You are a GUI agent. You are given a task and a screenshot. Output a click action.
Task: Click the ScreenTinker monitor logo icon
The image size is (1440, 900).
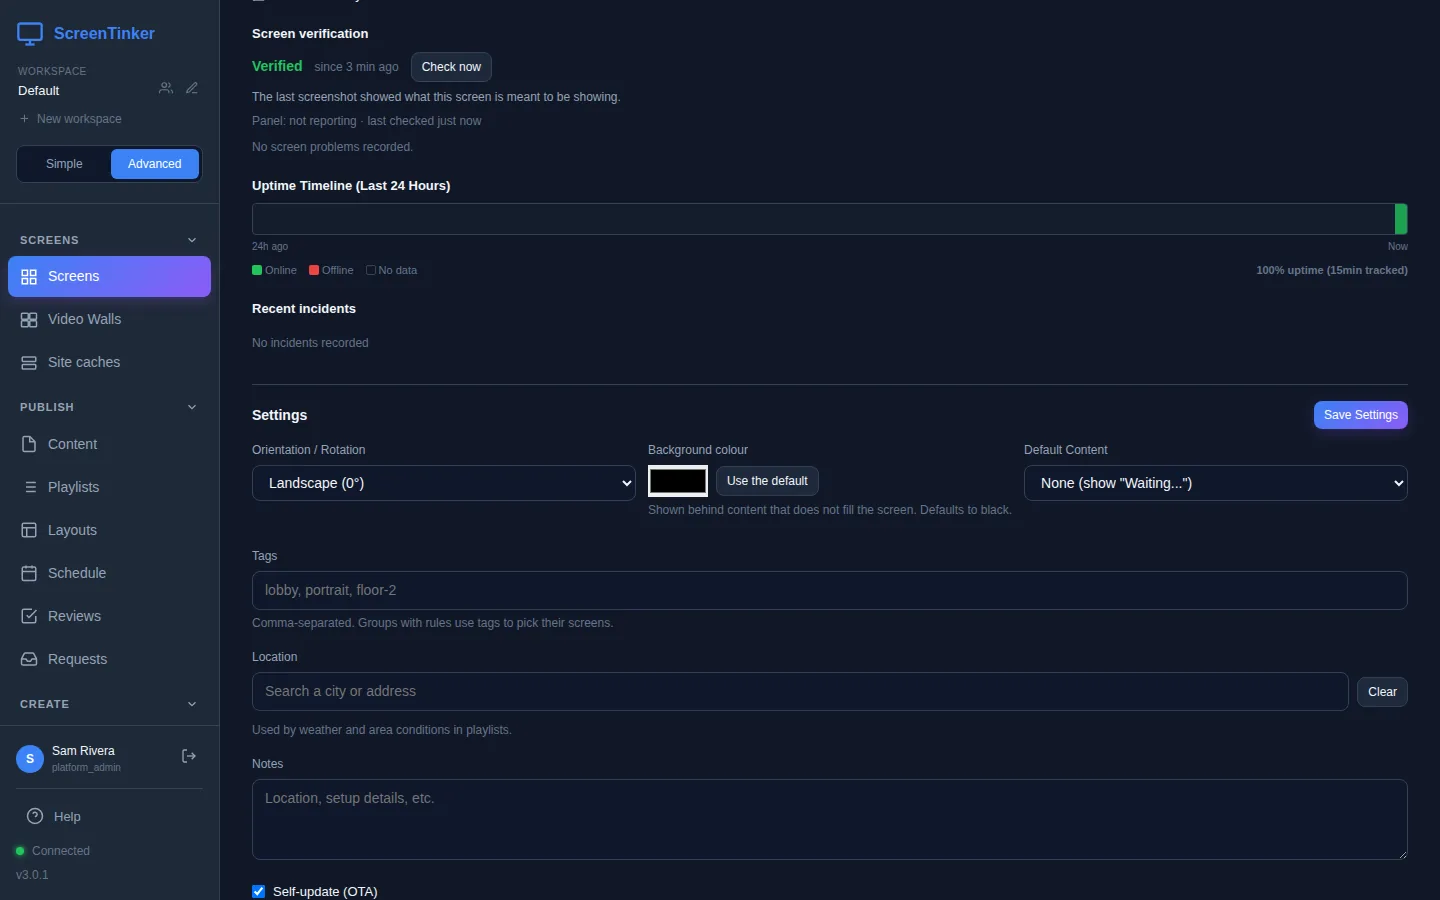click(x=30, y=34)
